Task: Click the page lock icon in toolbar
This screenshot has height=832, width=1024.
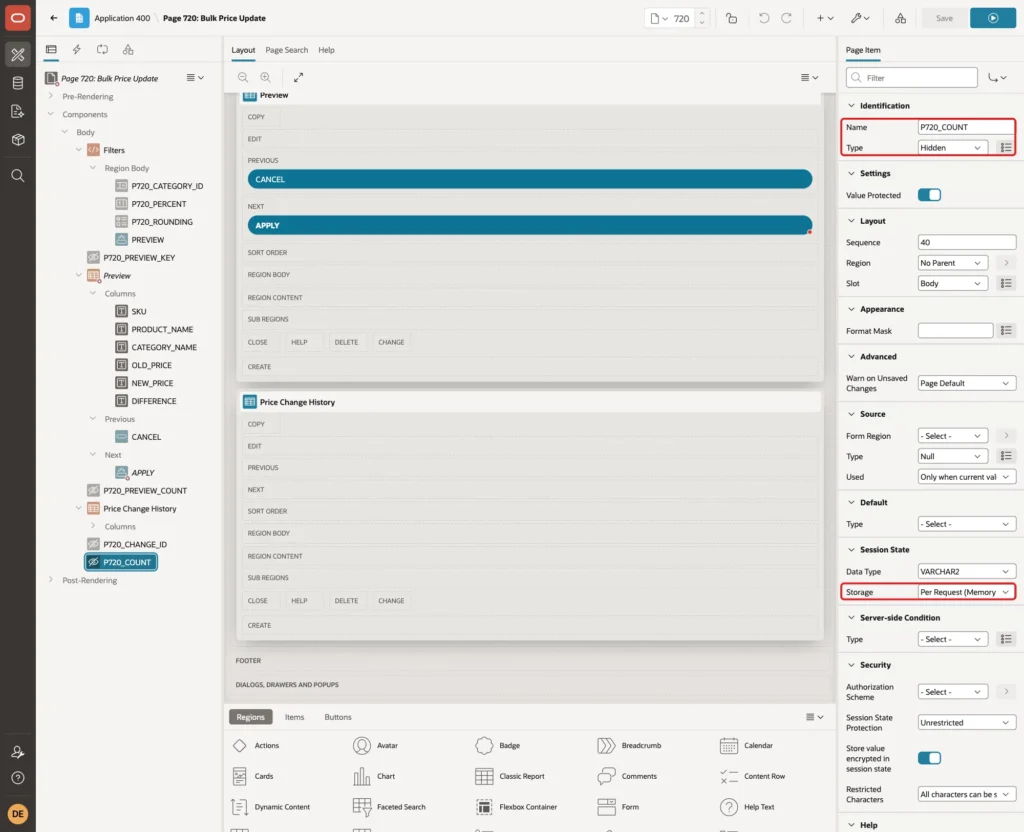Action: click(731, 18)
